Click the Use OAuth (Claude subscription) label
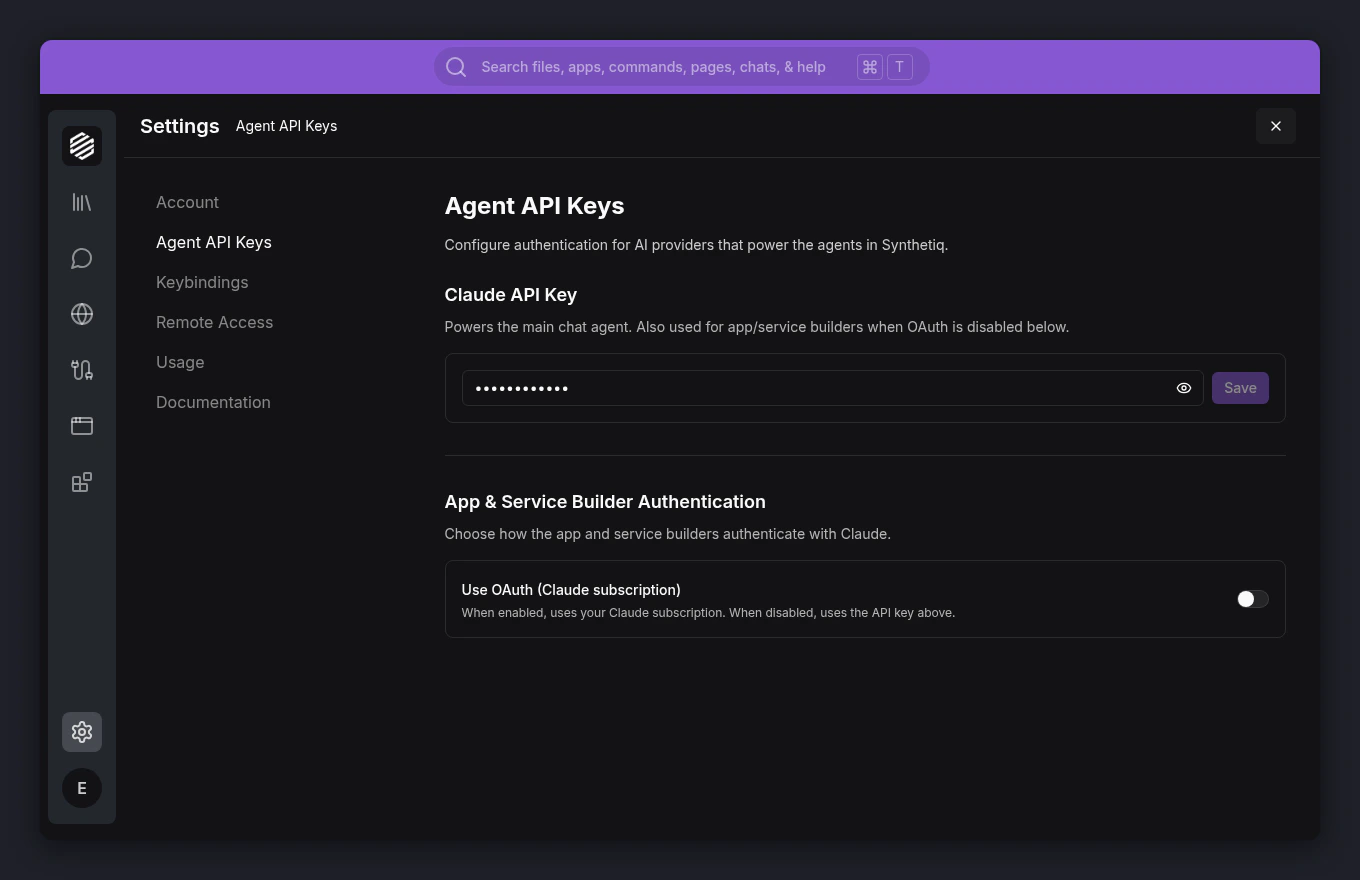Screen dimensions: 1360x880 [x=571, y=590]
